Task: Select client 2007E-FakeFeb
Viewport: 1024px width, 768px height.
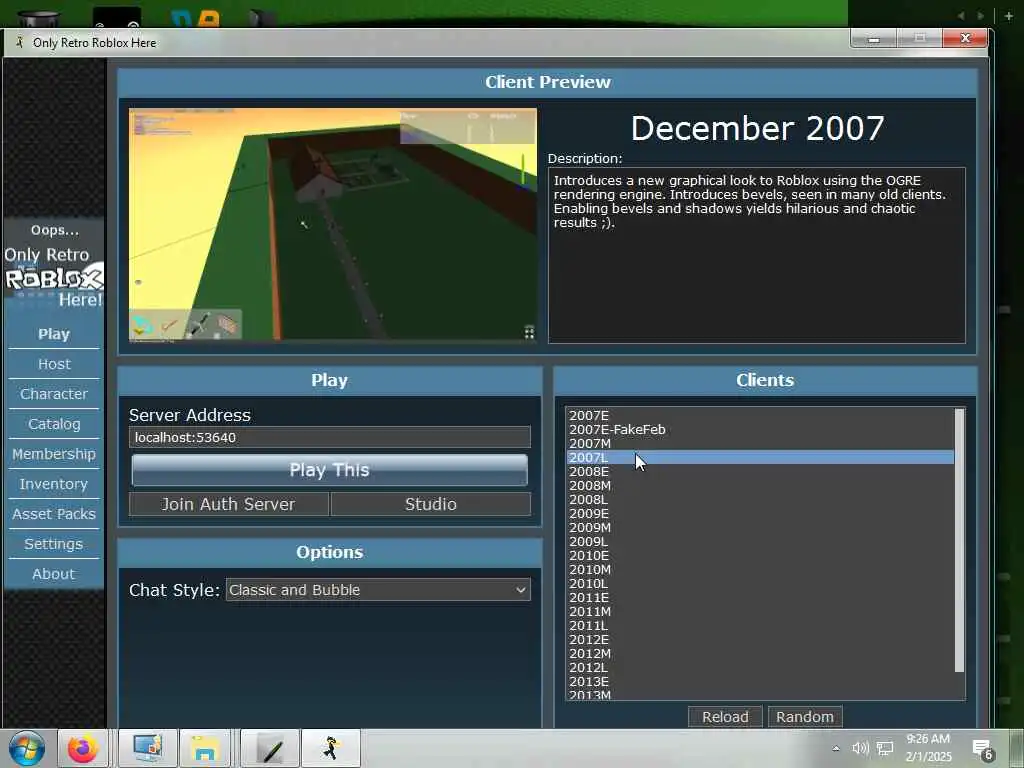Action: pyautogui.click(x=760, y=429)
